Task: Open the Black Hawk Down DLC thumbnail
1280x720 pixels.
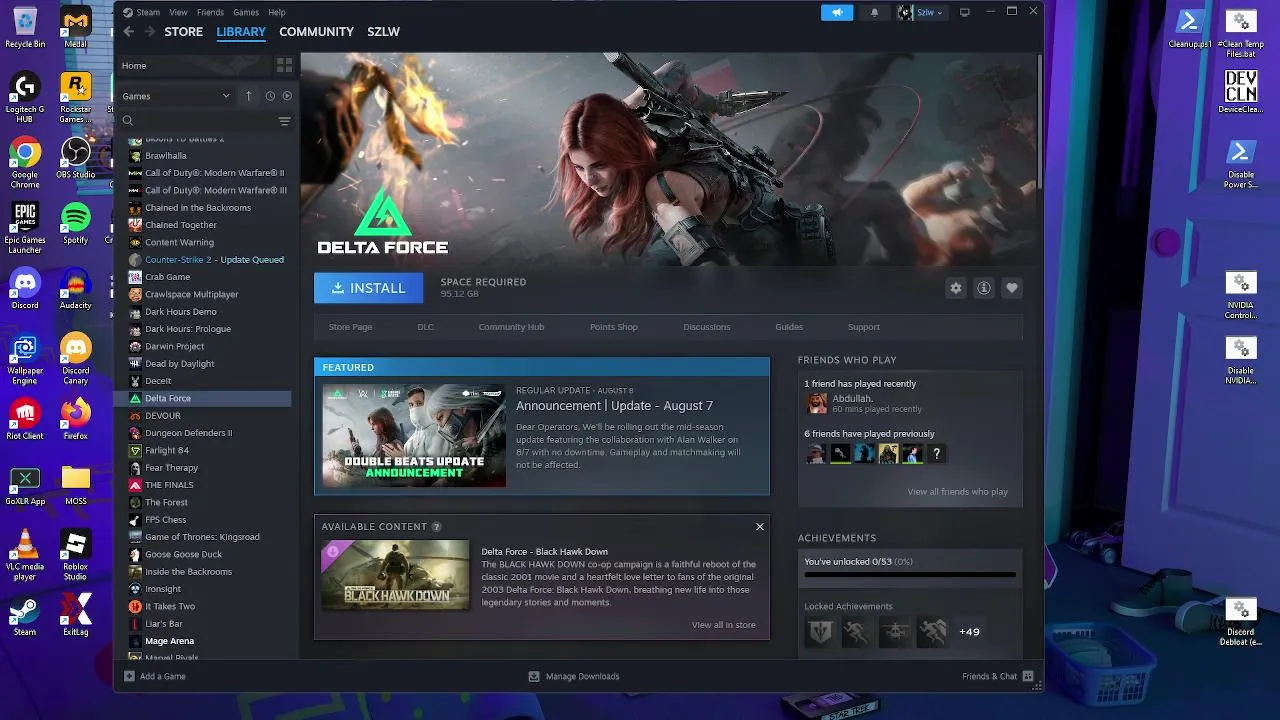Action: (x=395, y=575)
